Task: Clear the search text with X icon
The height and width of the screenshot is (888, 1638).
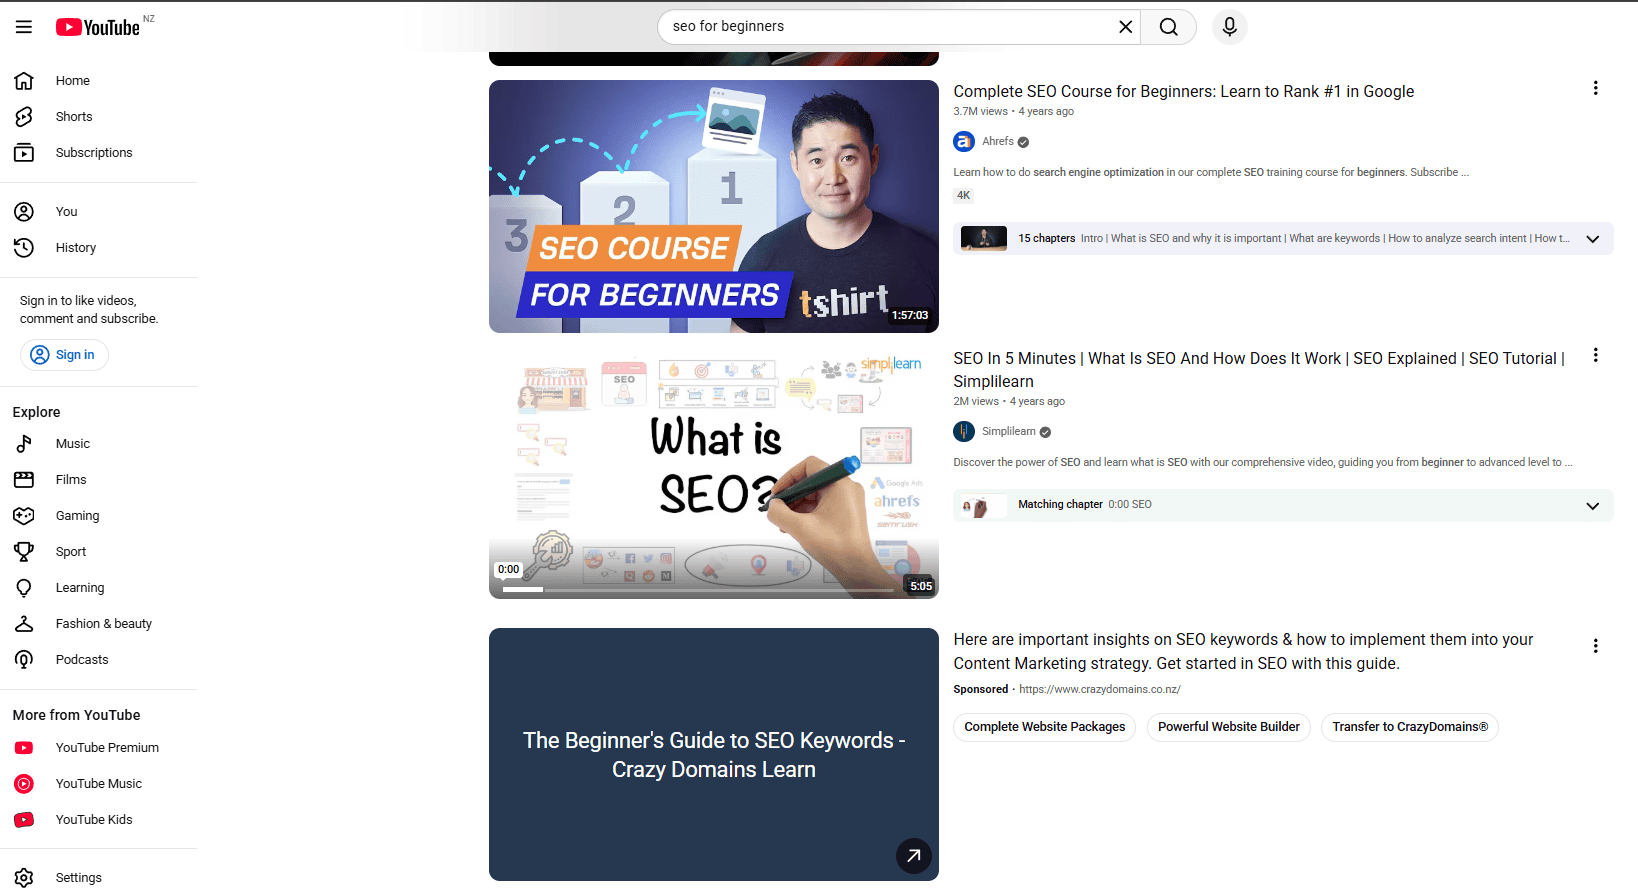Action: click(x=1125, y=27)
